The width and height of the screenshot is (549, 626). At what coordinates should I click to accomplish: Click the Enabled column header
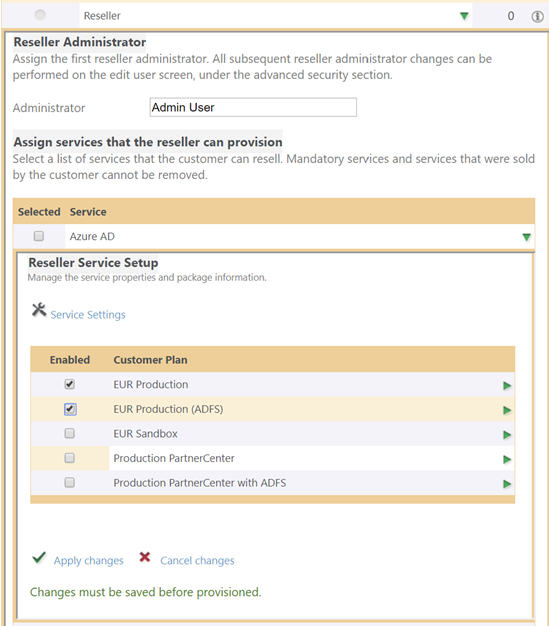[70, 360]
